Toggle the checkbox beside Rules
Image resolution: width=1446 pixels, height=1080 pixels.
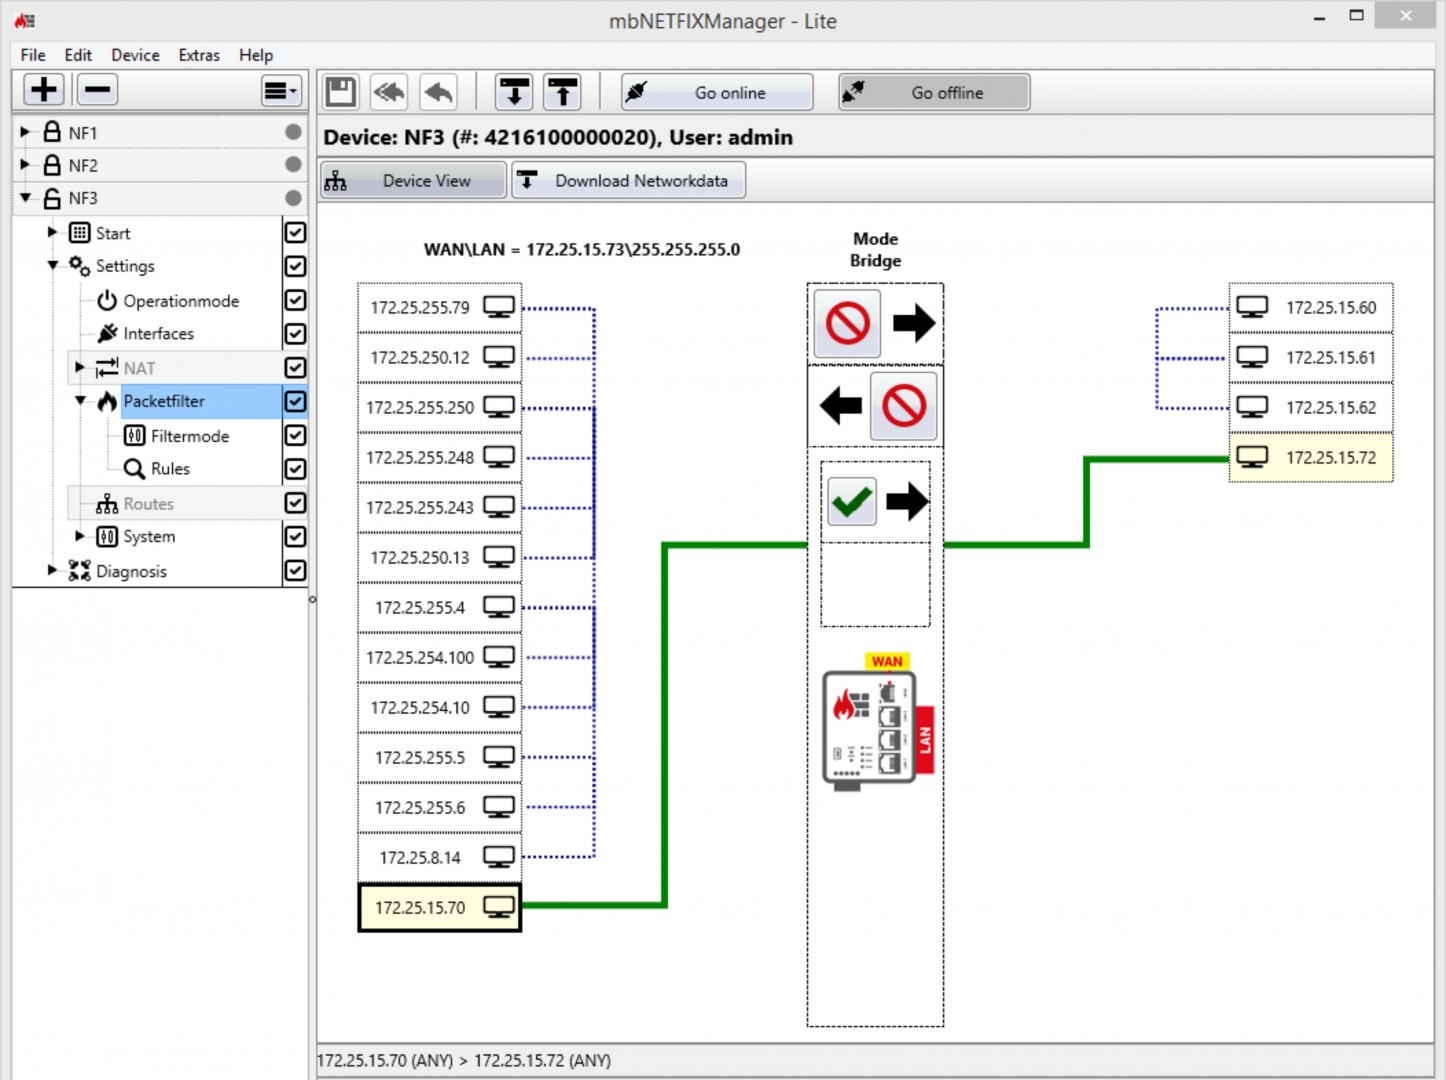(x=295, y=469)
